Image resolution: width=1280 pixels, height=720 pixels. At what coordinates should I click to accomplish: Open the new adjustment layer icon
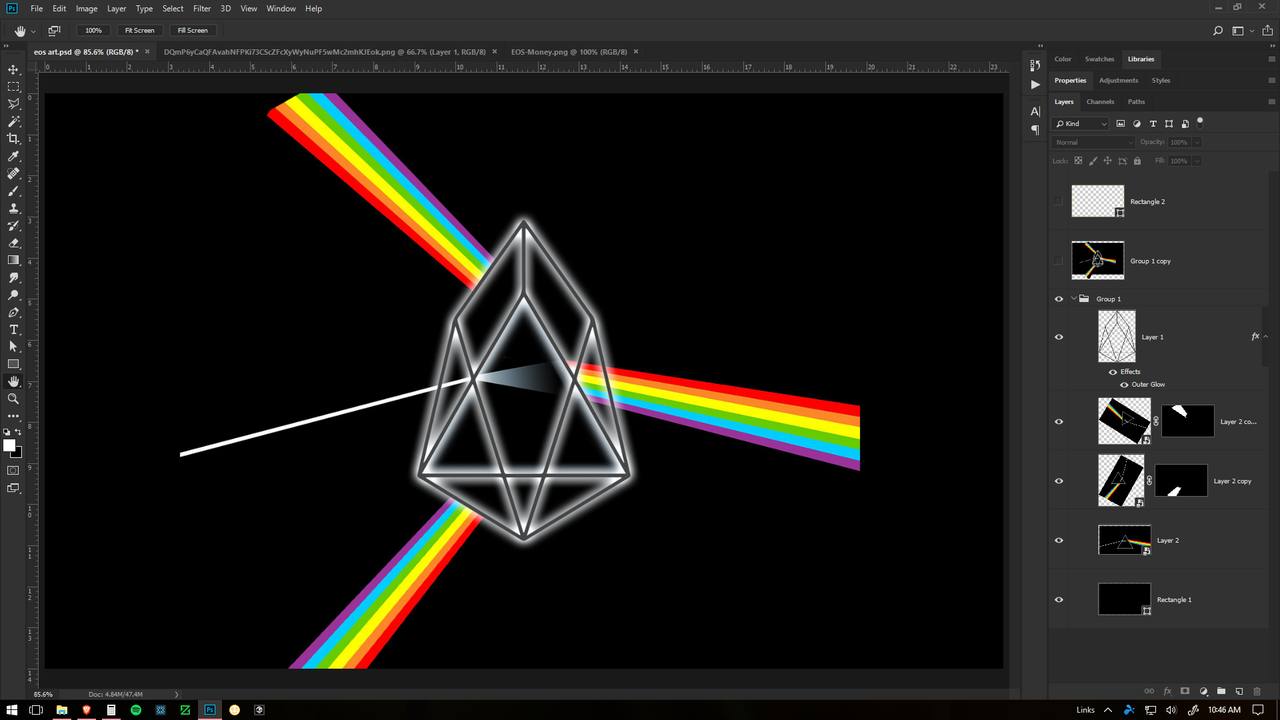click(1203, 691)
